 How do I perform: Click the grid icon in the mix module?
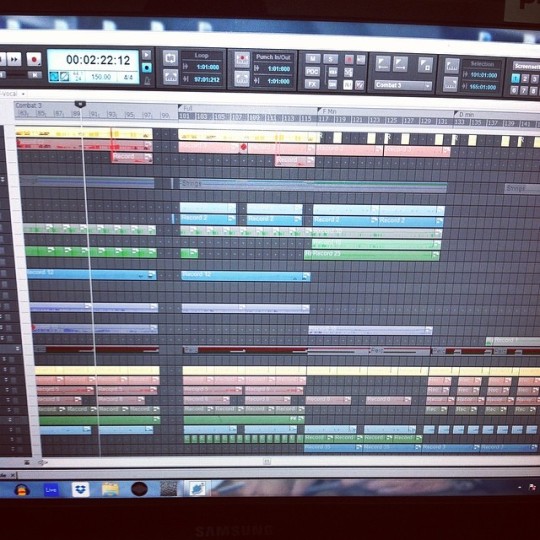coord(348,72)
